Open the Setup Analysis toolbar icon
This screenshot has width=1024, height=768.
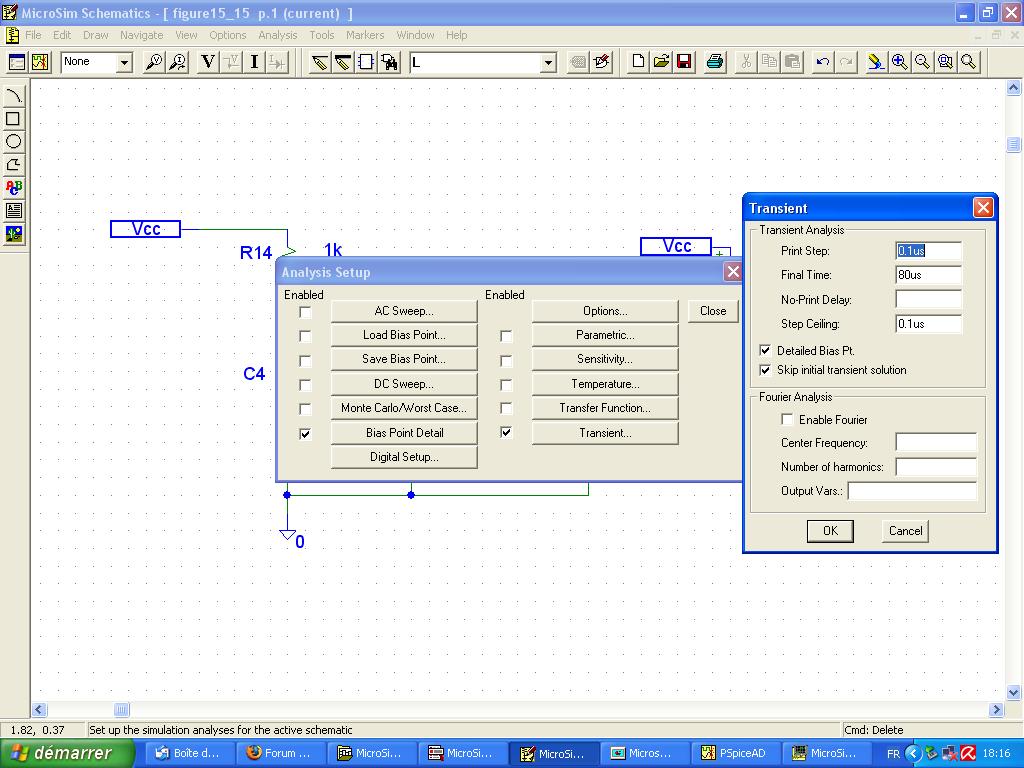17,62
